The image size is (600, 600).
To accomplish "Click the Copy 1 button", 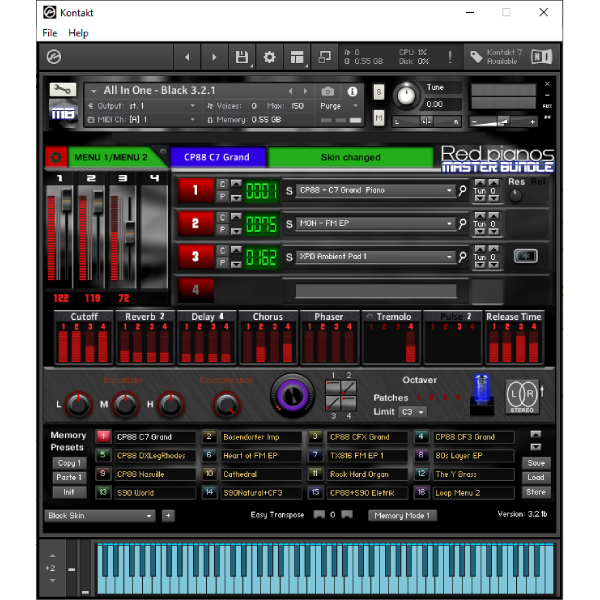I will click(x=69, y=463).
